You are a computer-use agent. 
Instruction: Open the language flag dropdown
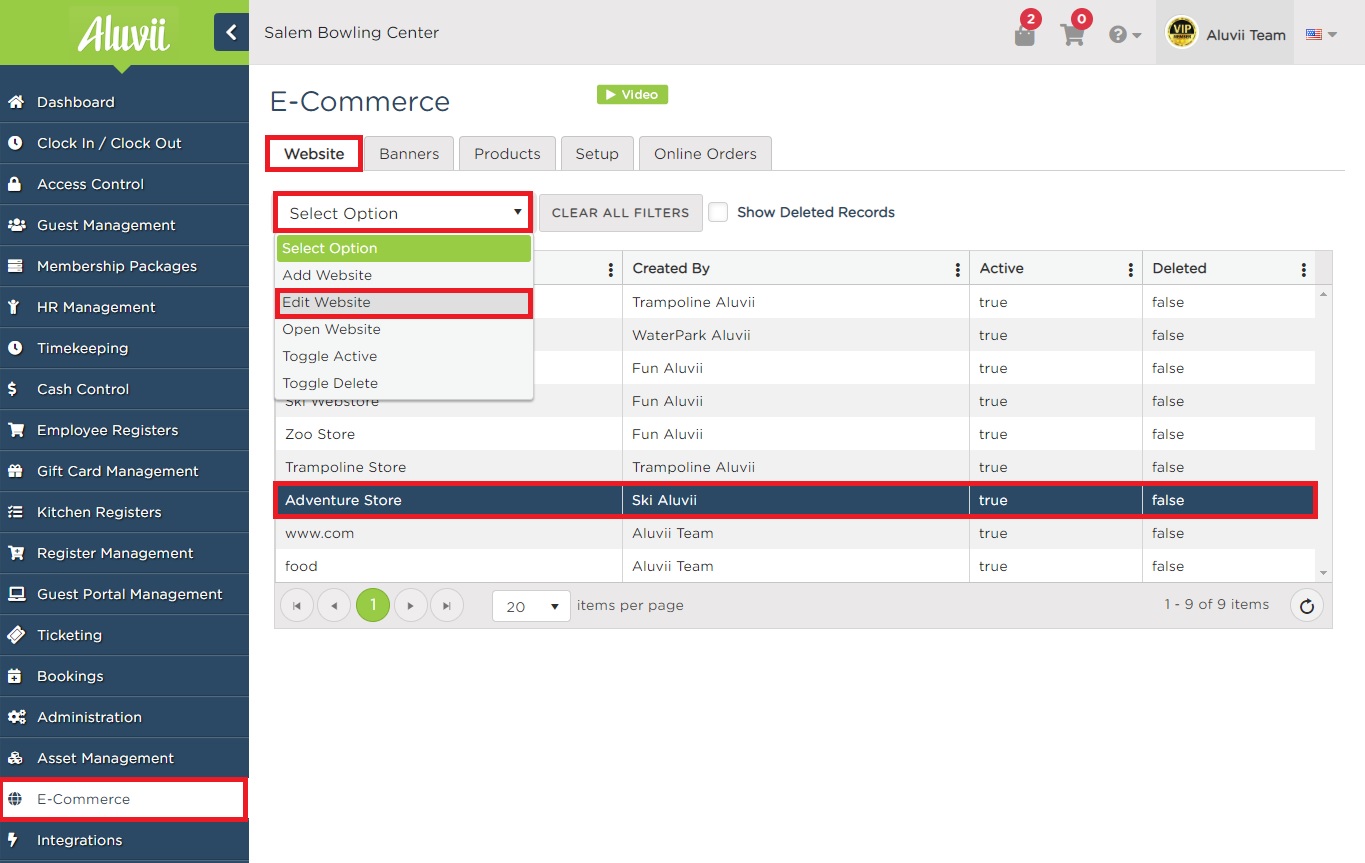pos(1321,35)
